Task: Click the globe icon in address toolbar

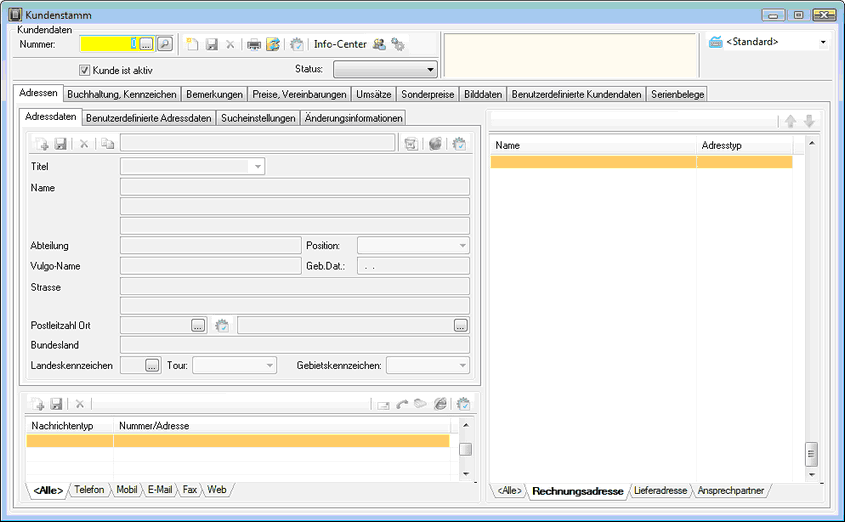Action: pos(435,144)
